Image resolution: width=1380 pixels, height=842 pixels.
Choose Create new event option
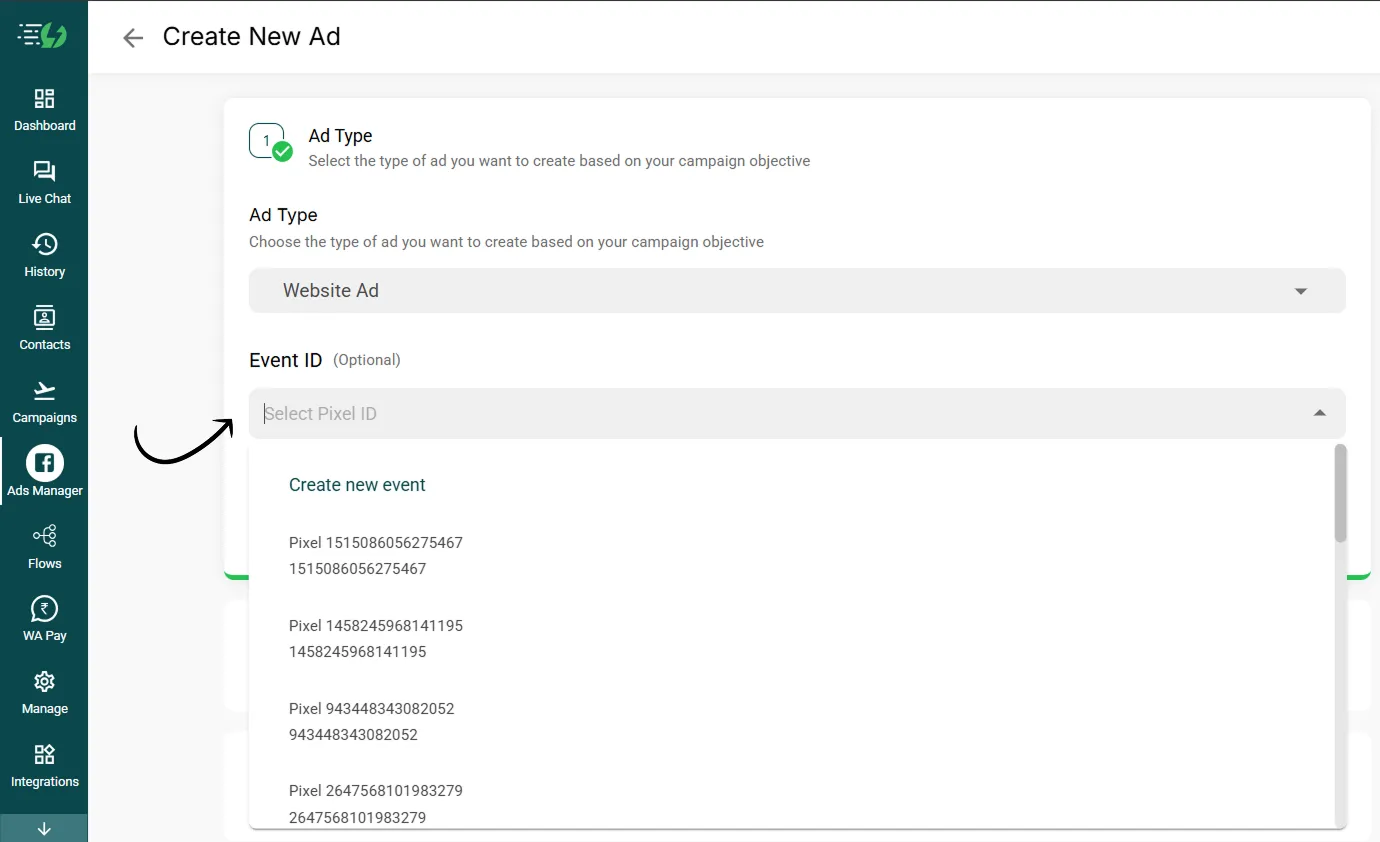(x=357, y=485)
